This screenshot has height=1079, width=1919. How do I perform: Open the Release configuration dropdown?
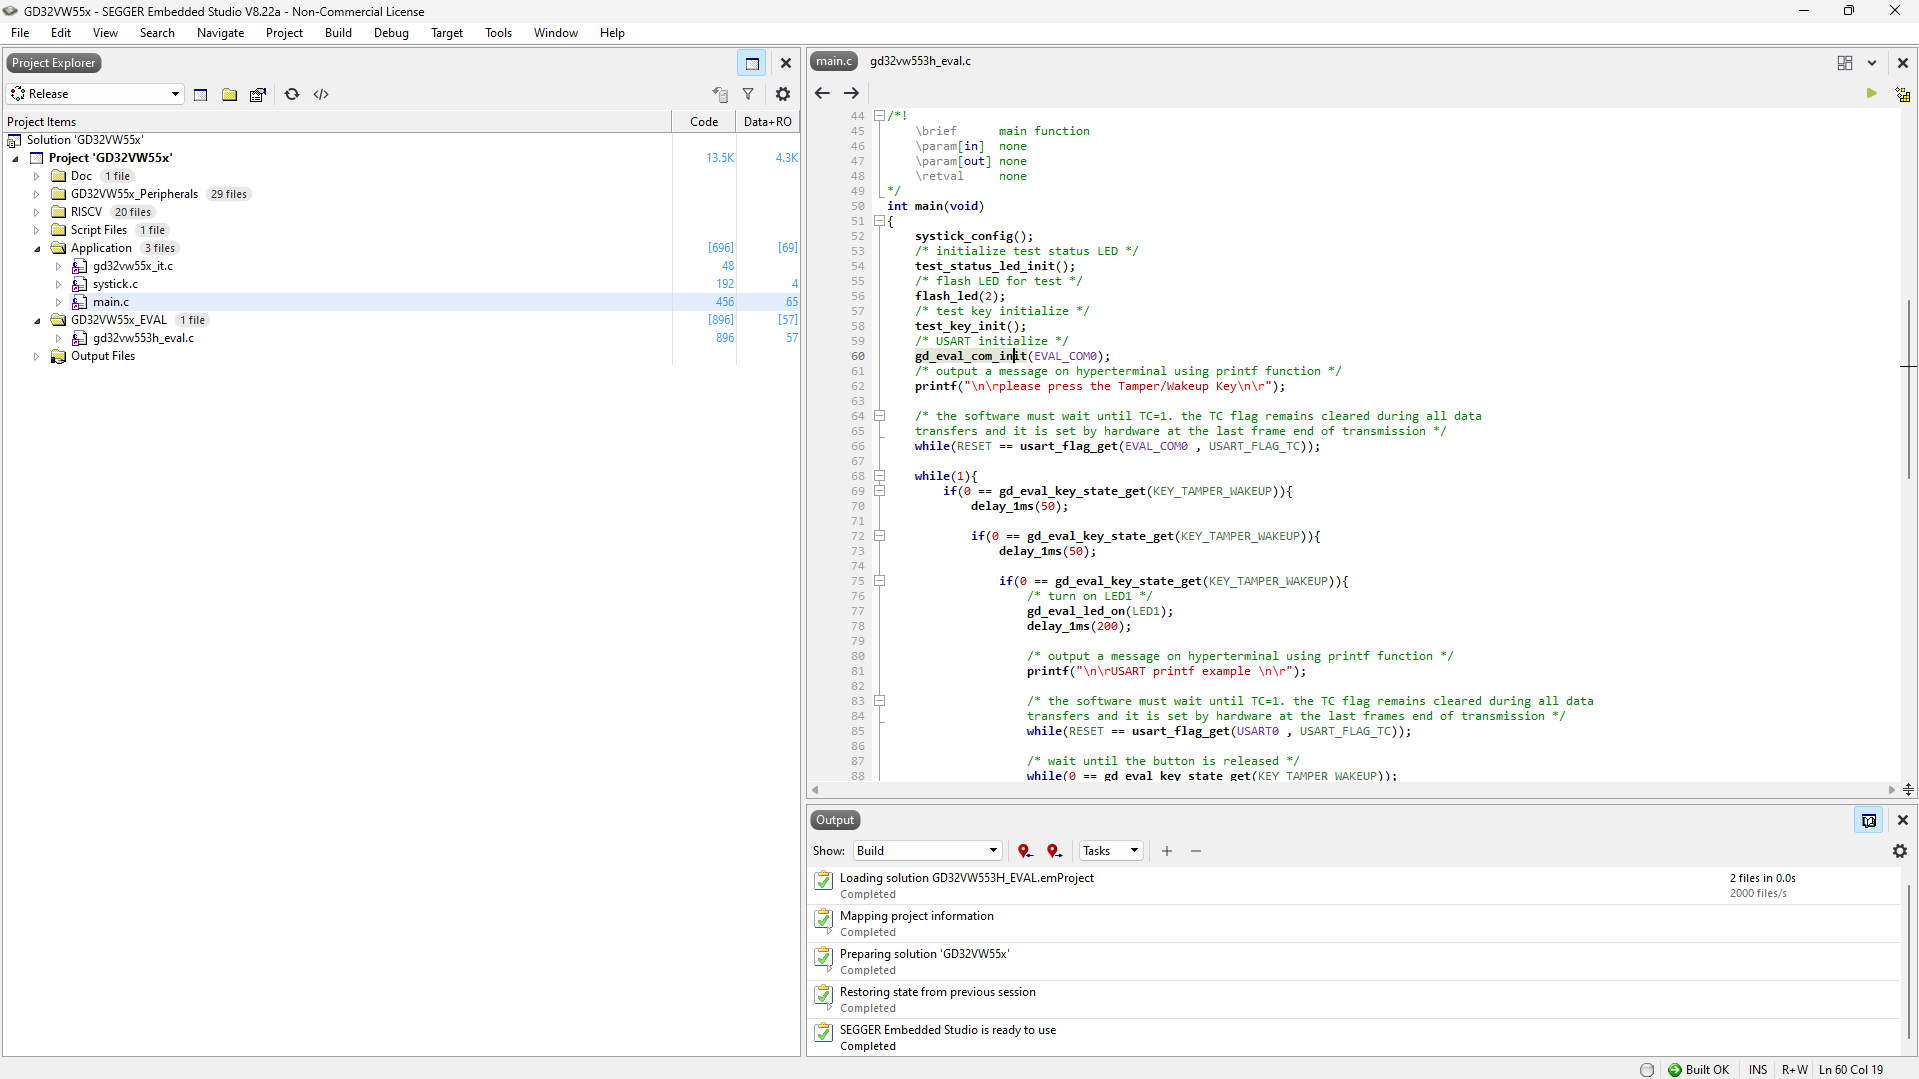pos(96,94)
